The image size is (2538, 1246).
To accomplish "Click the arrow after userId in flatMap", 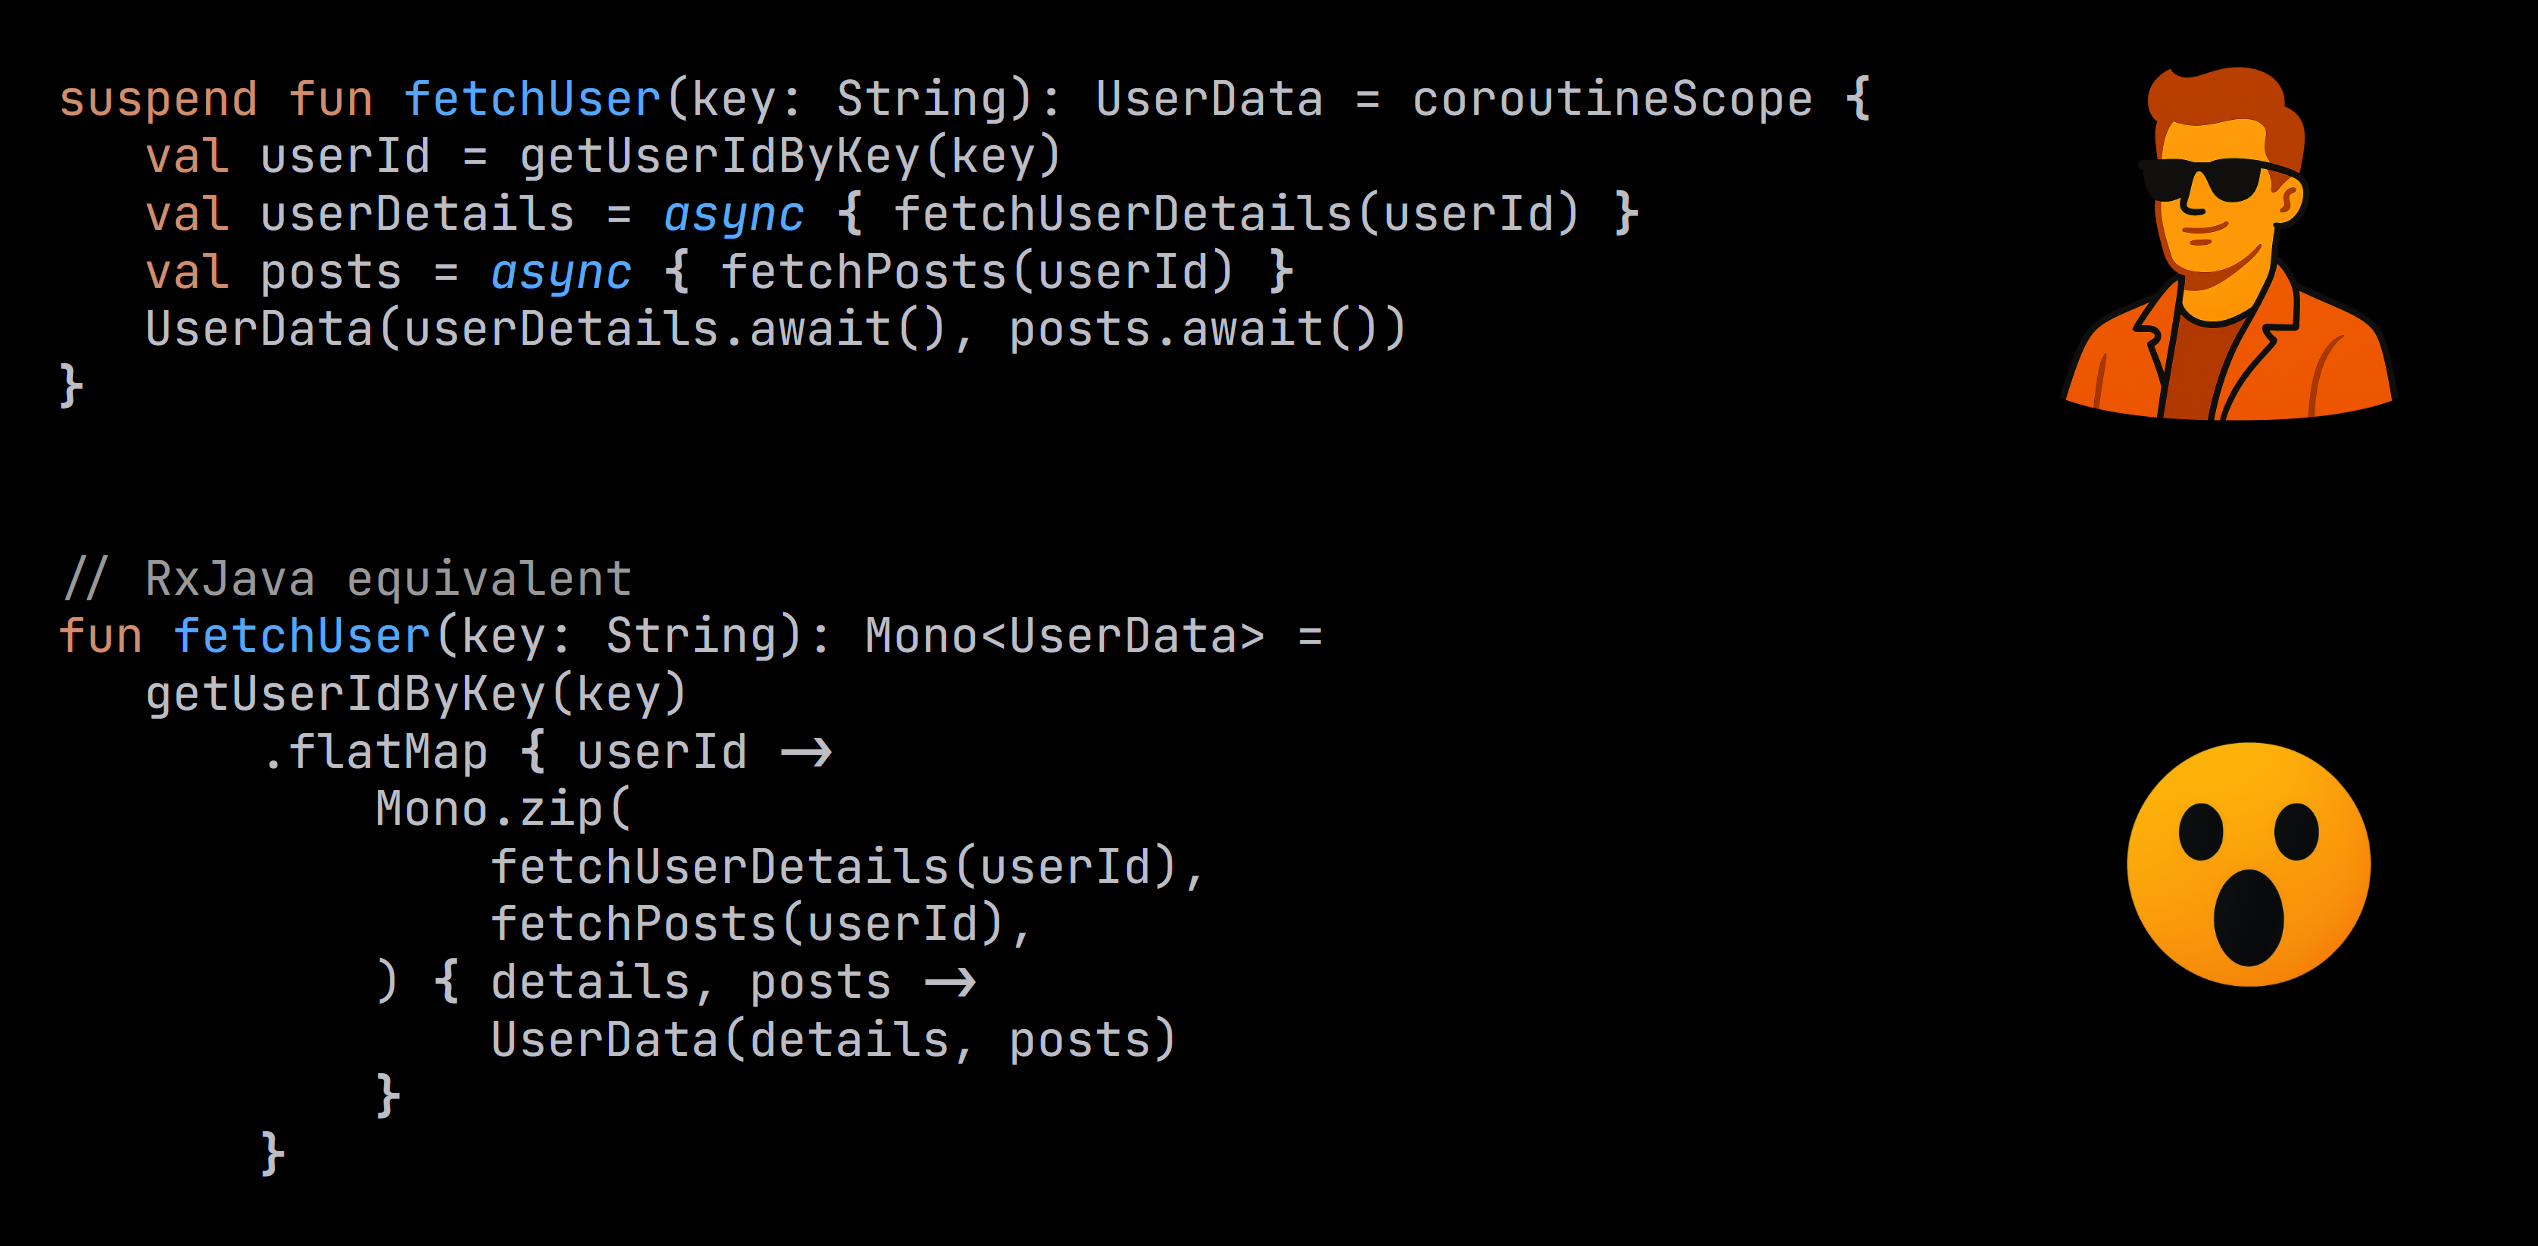I will click(806, 752).
